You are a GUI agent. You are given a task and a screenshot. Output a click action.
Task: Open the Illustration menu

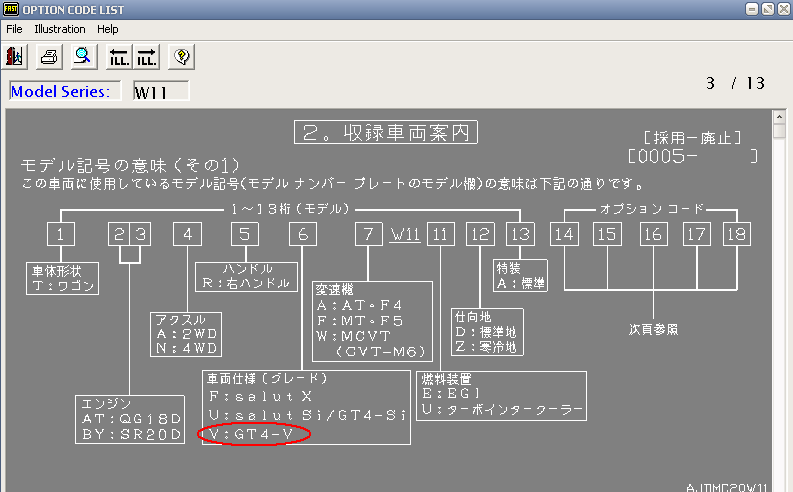tap(60, 29)
